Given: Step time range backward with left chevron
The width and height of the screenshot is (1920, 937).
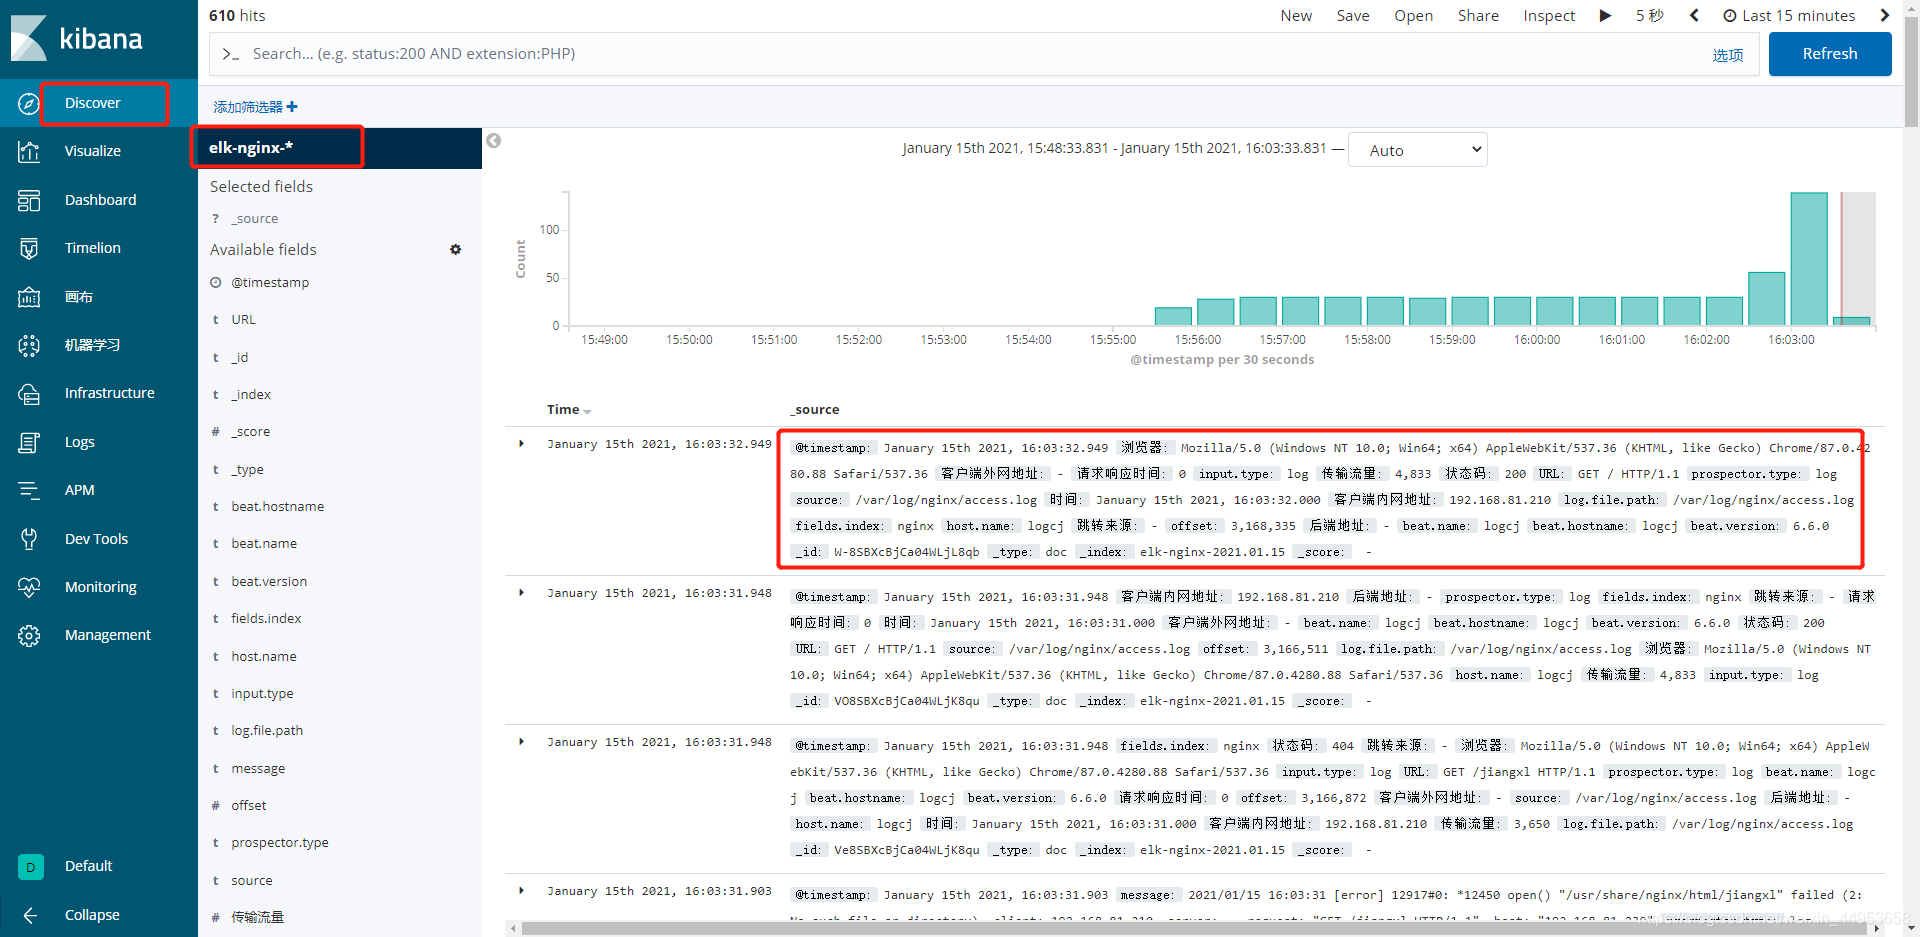Looking at the screenshot, I should point(1694,15).
